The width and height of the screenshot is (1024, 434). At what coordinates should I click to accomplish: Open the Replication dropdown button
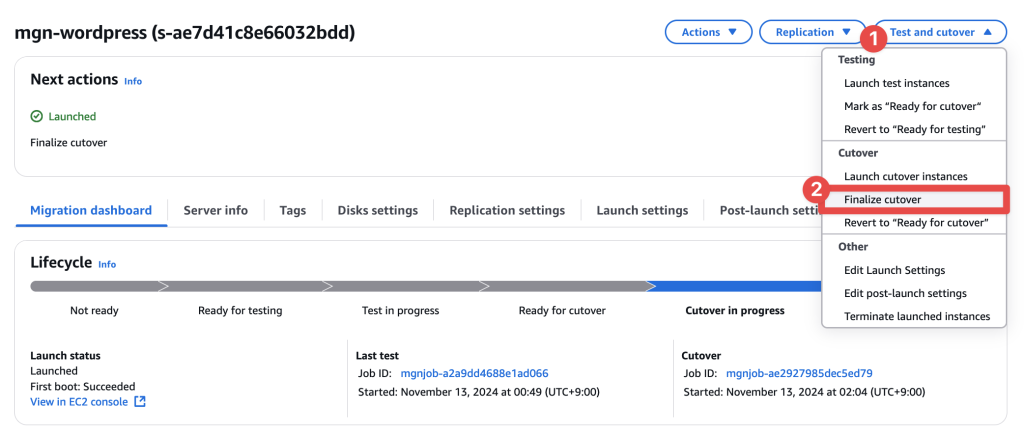pyautogui.click(x=812, y=32)
